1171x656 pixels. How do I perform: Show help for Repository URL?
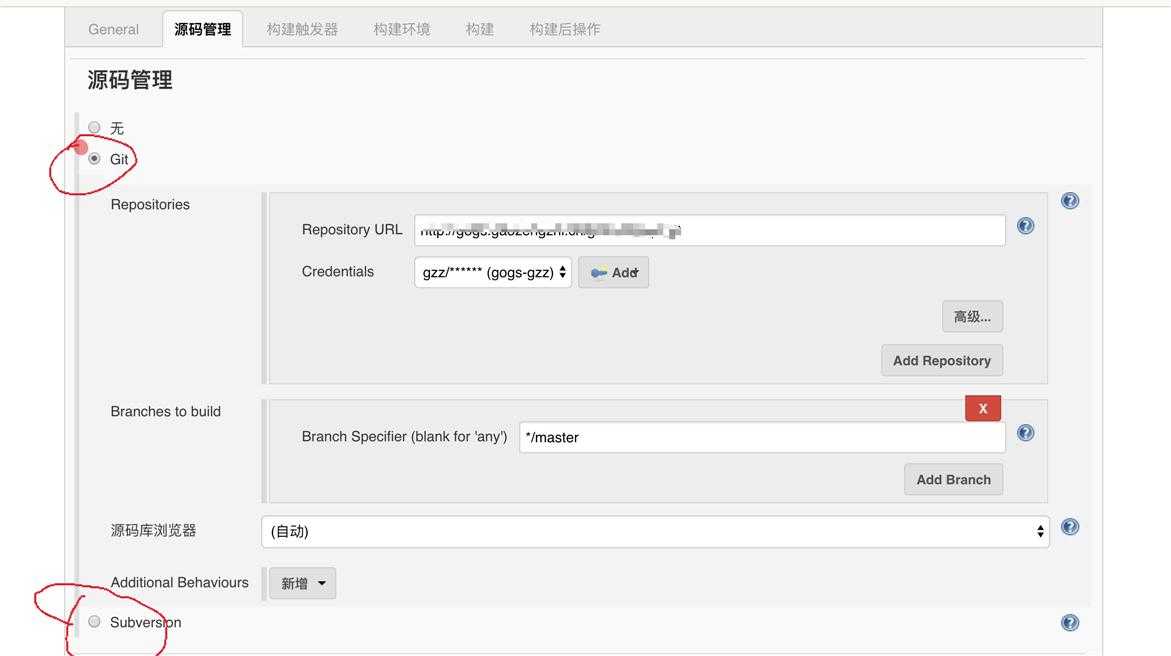point(1025,226)
